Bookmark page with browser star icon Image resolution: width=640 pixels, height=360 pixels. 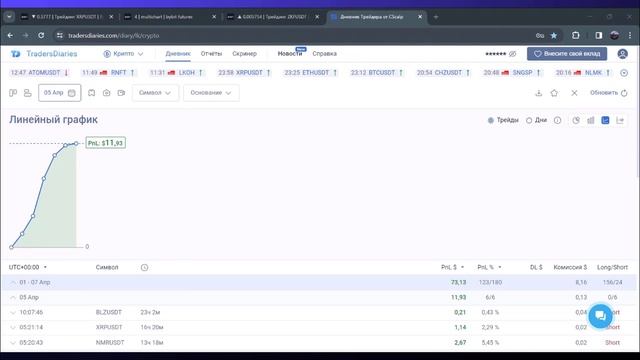click(x=554, y=36)
